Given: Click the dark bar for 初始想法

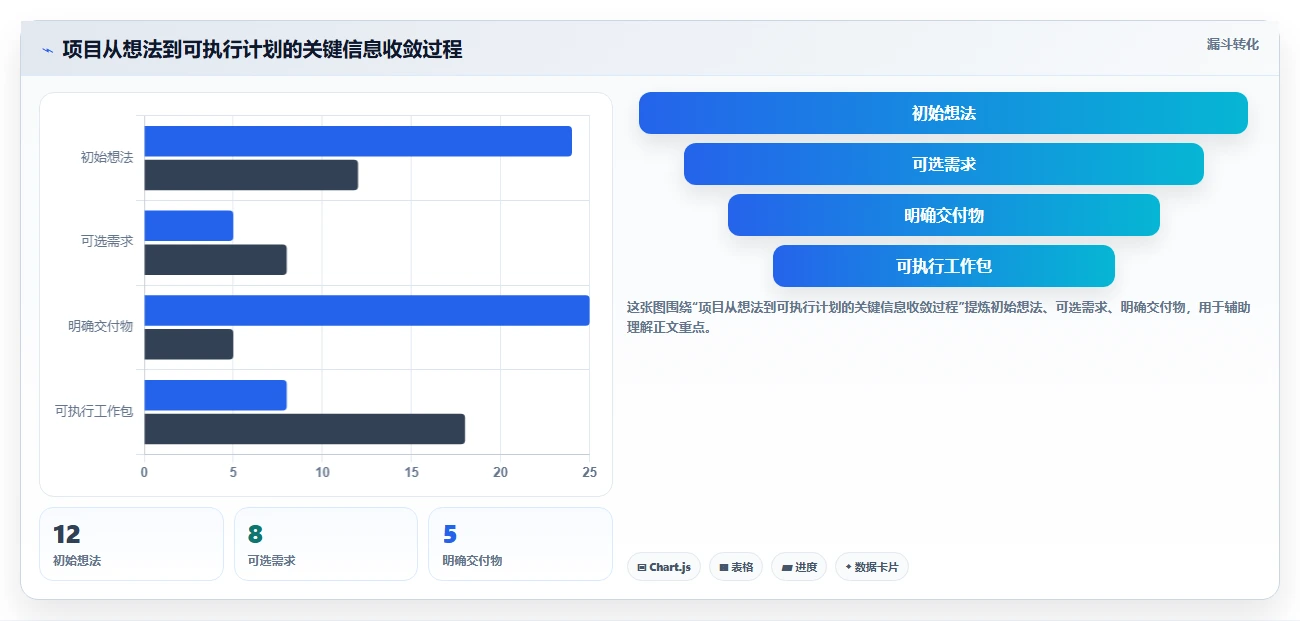Looking at the screenshot, I should point(251,175).
